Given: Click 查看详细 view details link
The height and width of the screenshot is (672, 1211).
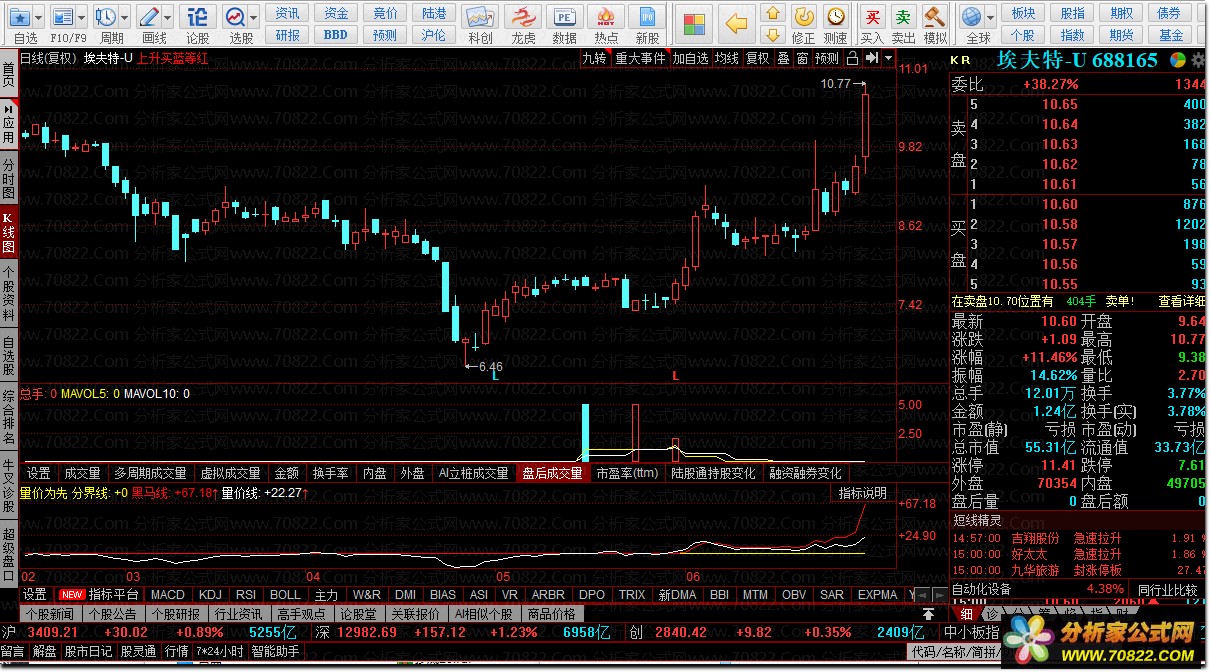Looking at the screenshot, I should coord(1182,301).
